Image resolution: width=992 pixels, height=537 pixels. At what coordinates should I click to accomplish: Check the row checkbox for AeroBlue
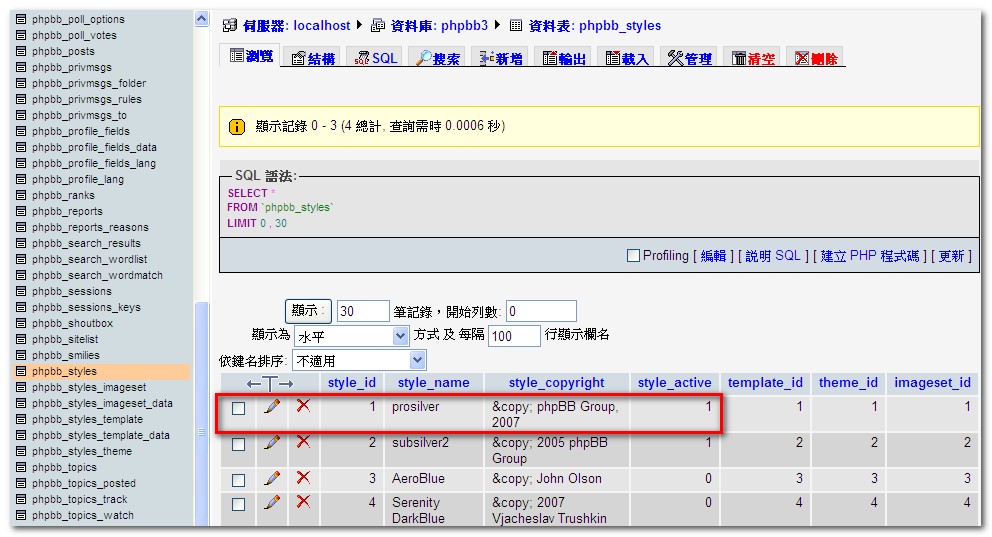pyautogui.click(x=239, y=481)
